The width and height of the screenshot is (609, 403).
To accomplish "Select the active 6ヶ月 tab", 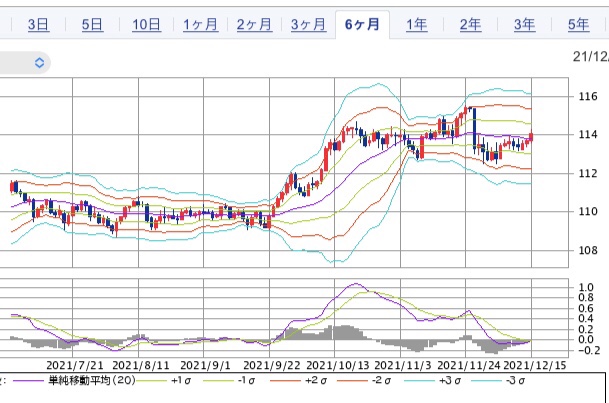I will click(362, 25).
